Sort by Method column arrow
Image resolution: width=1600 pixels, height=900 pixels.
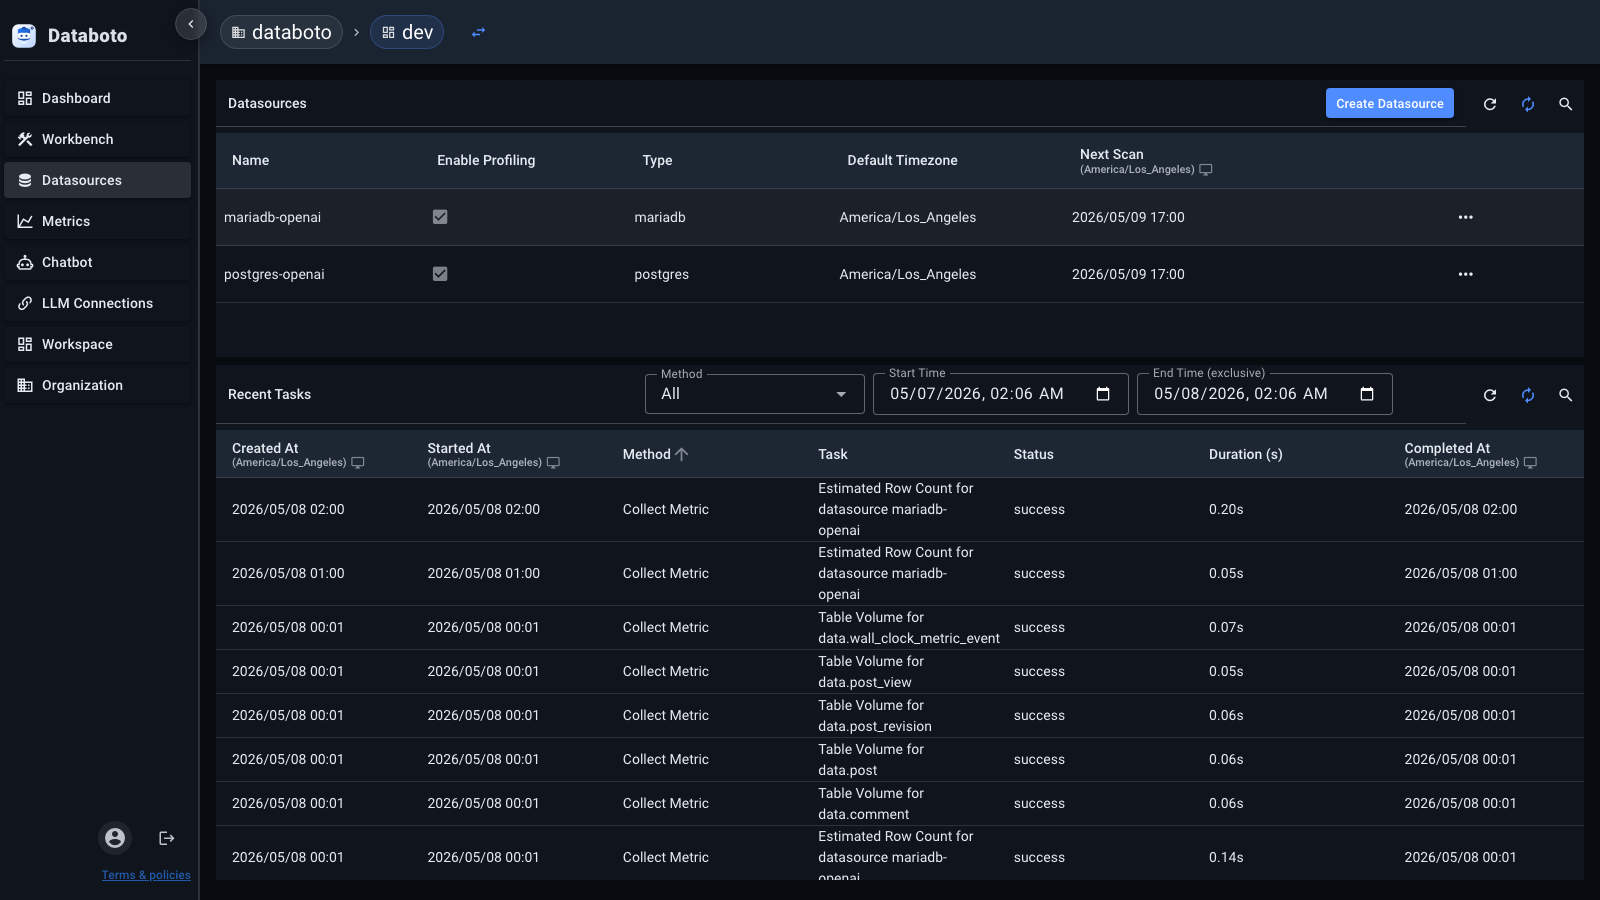pyautogui.click(x=682, y=454)
